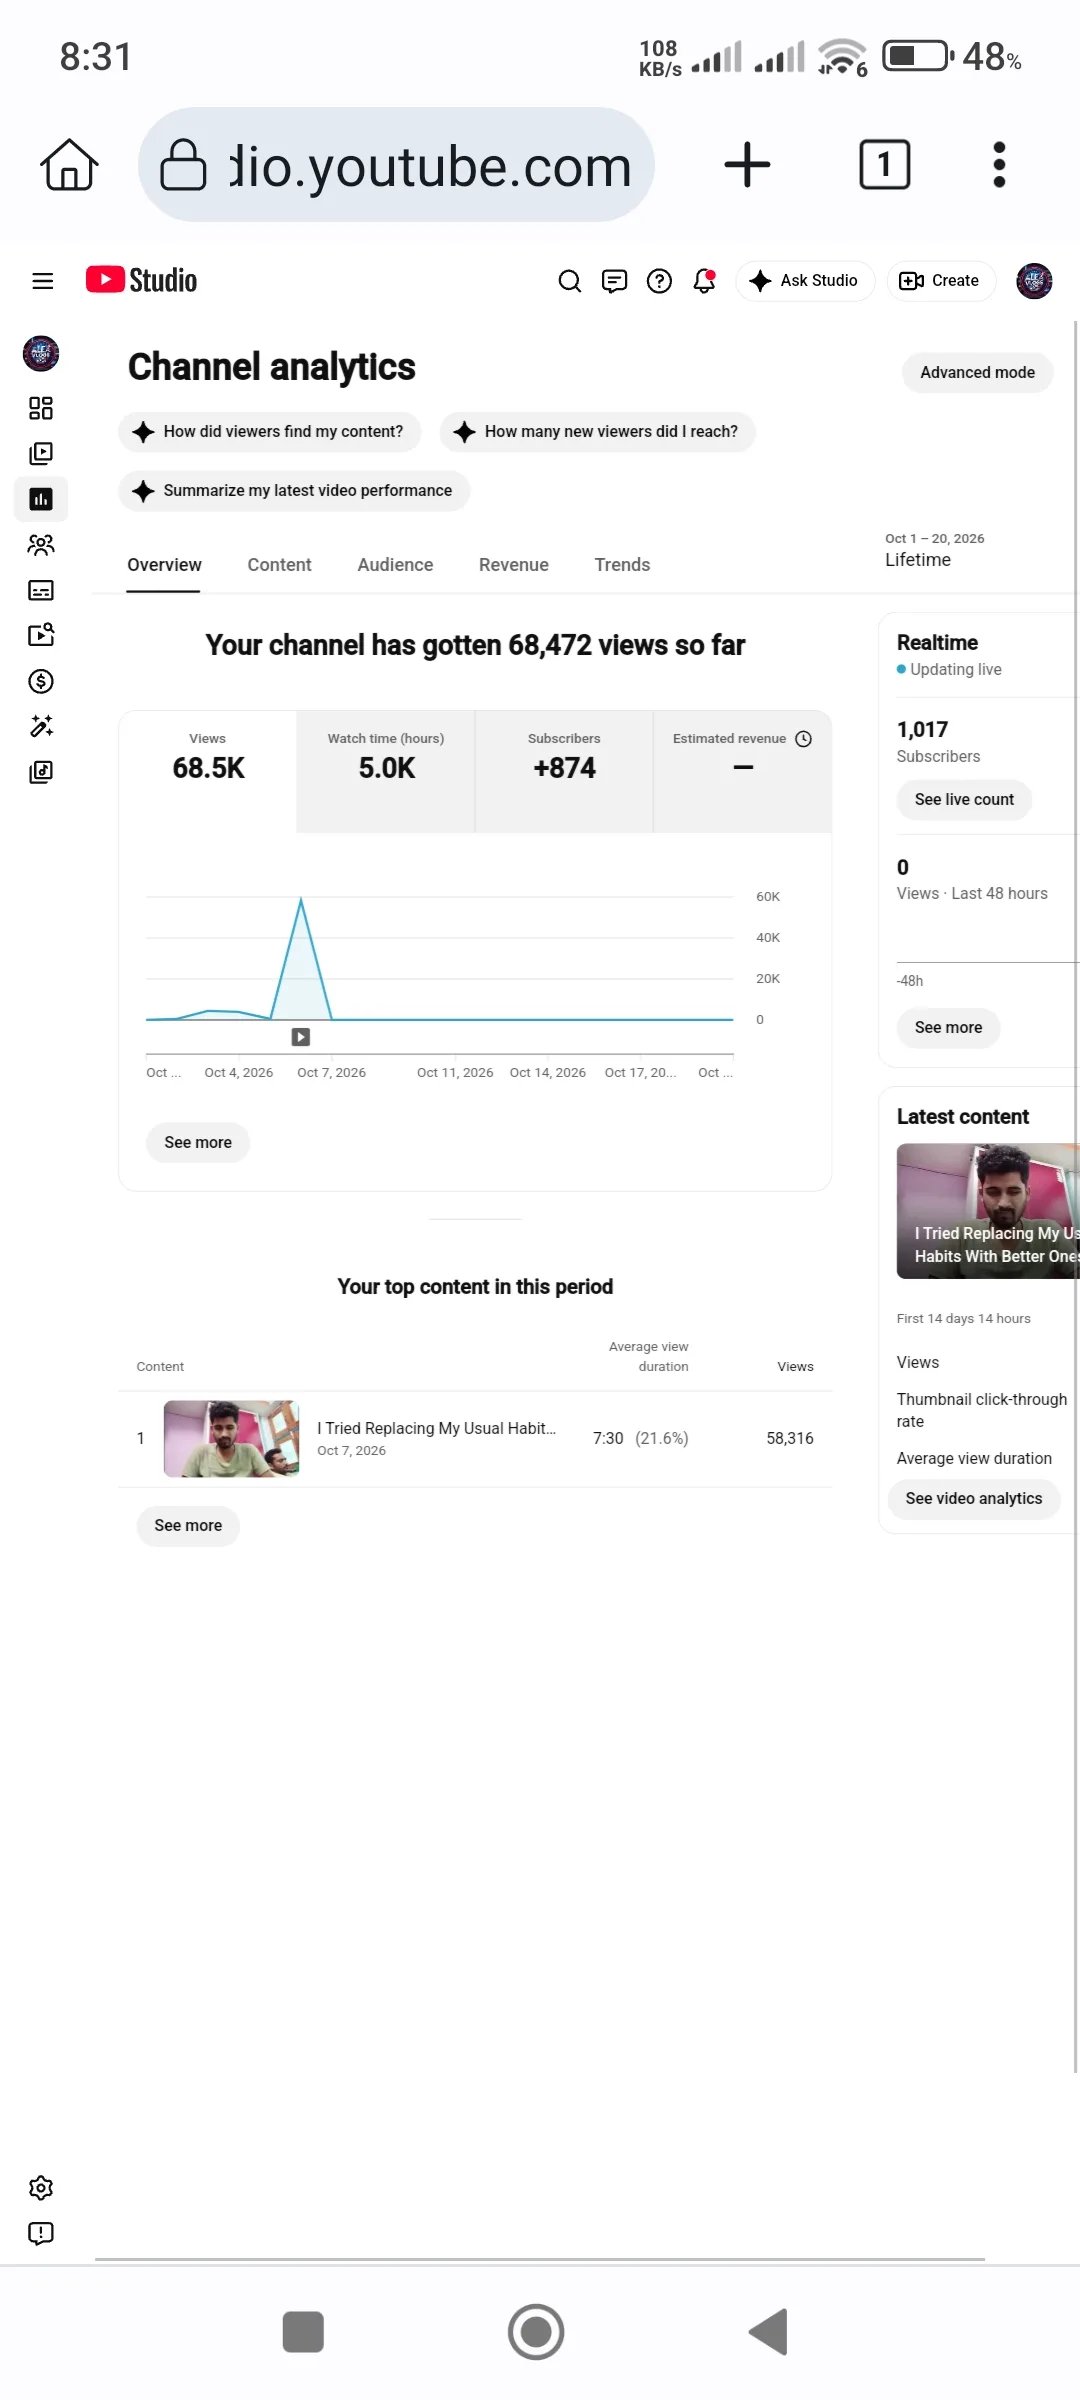The height and width of the screenshot is (2400, 1080).
Task: Open the comments feedback icon in header
Action: [x=614, y=281]
